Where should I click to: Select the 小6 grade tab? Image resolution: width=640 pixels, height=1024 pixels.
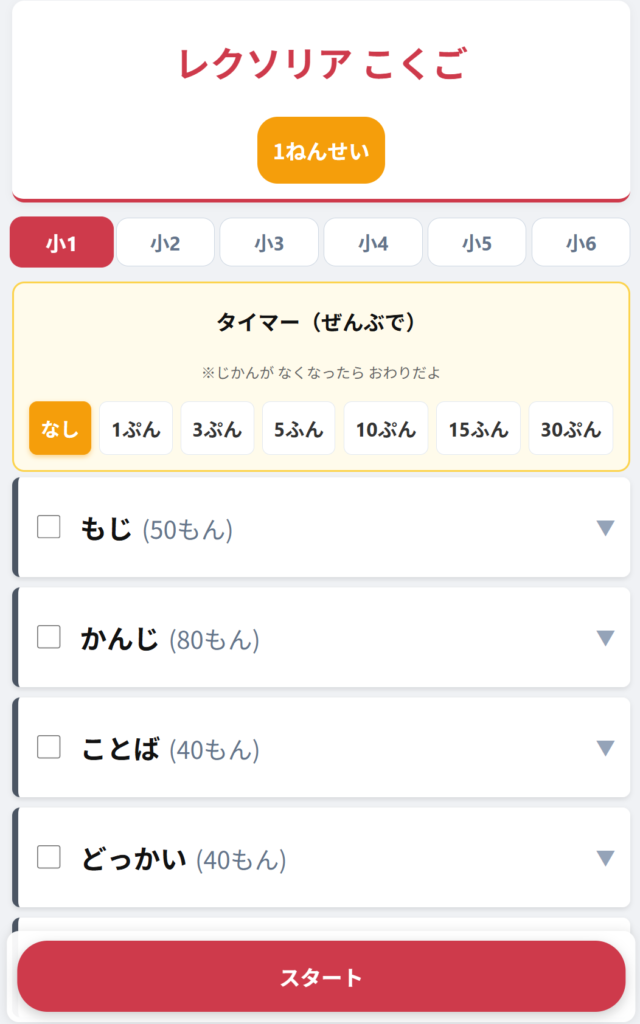581,243
